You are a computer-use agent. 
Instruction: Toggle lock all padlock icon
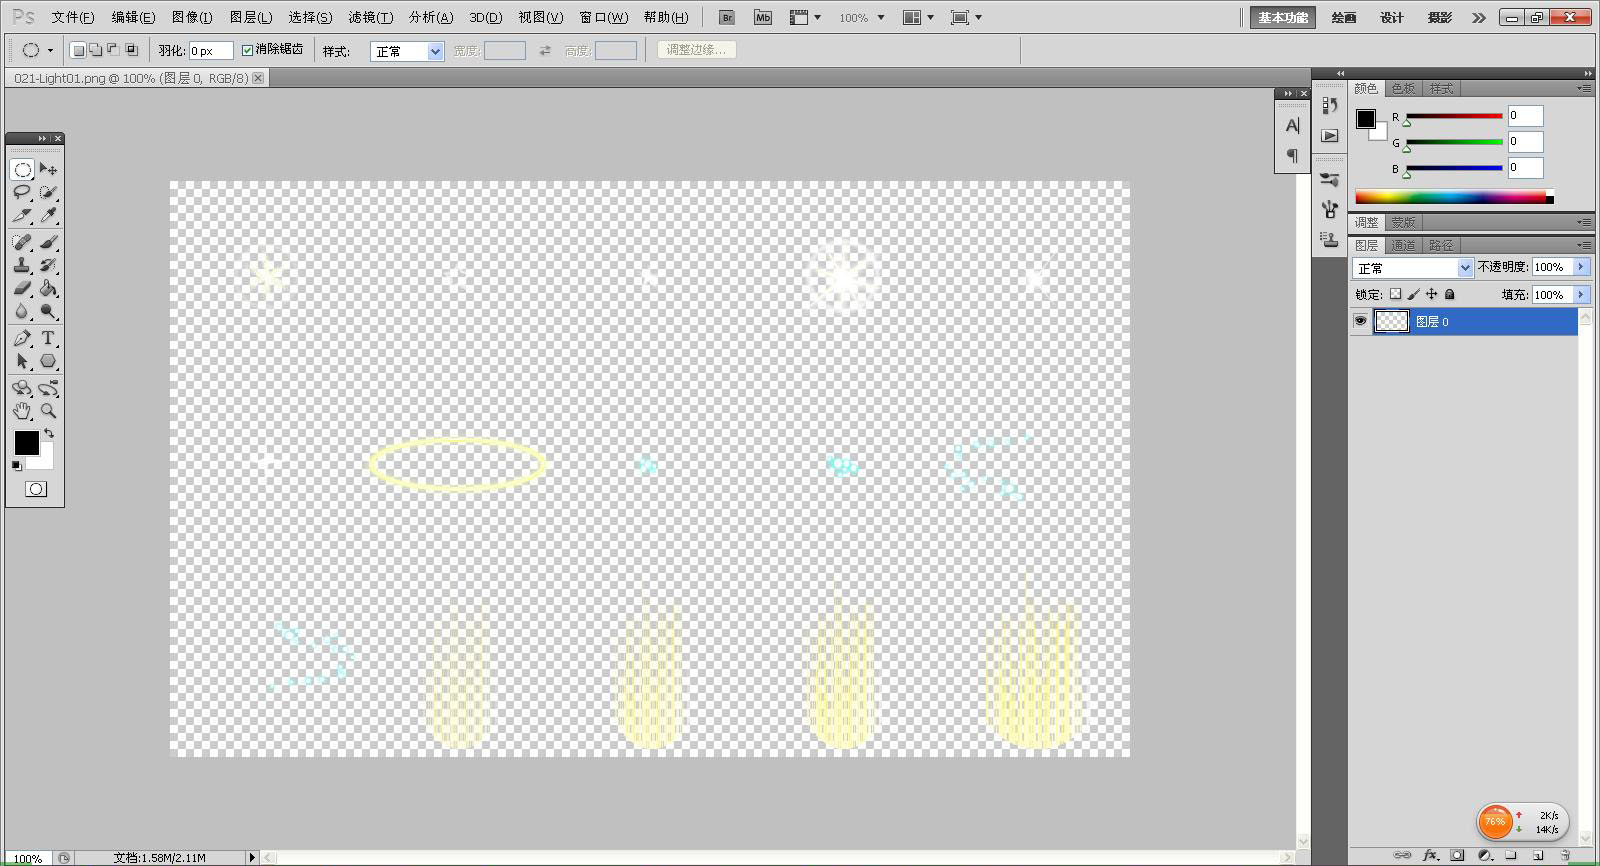click(1449, 294)
